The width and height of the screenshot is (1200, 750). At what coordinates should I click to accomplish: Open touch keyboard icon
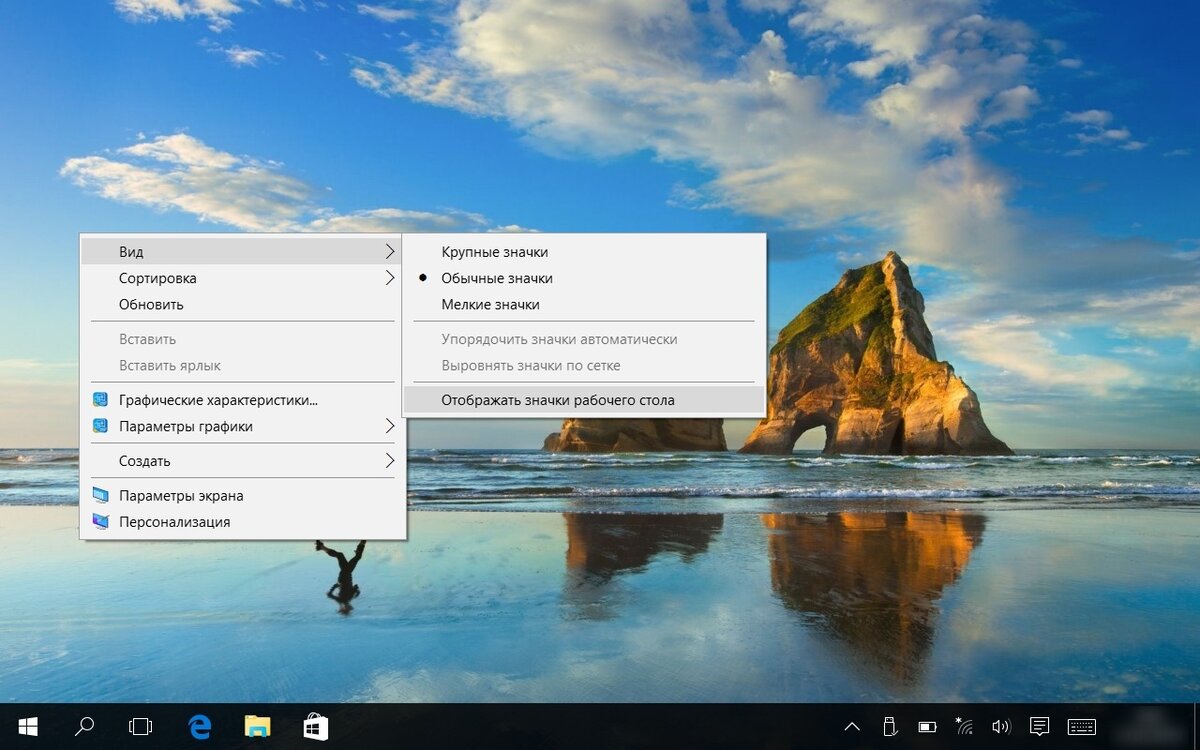[1081, 727]
